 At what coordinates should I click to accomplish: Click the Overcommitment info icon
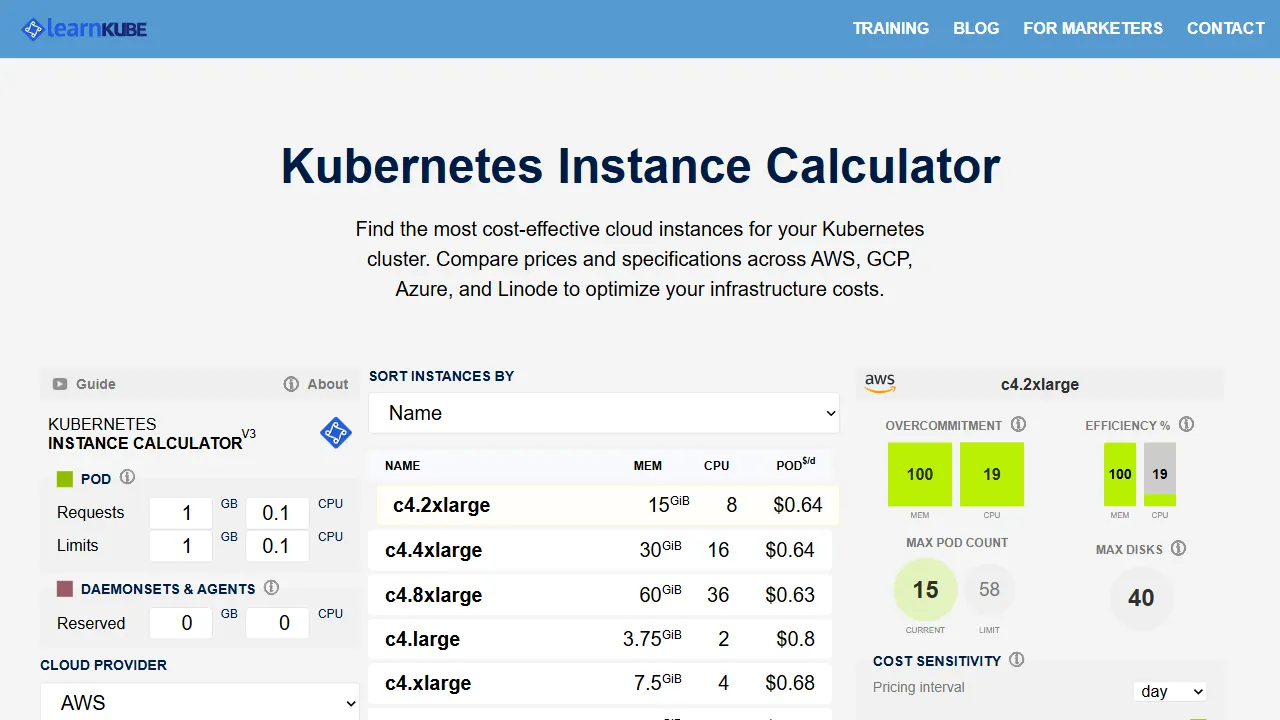click(1018, 424)
